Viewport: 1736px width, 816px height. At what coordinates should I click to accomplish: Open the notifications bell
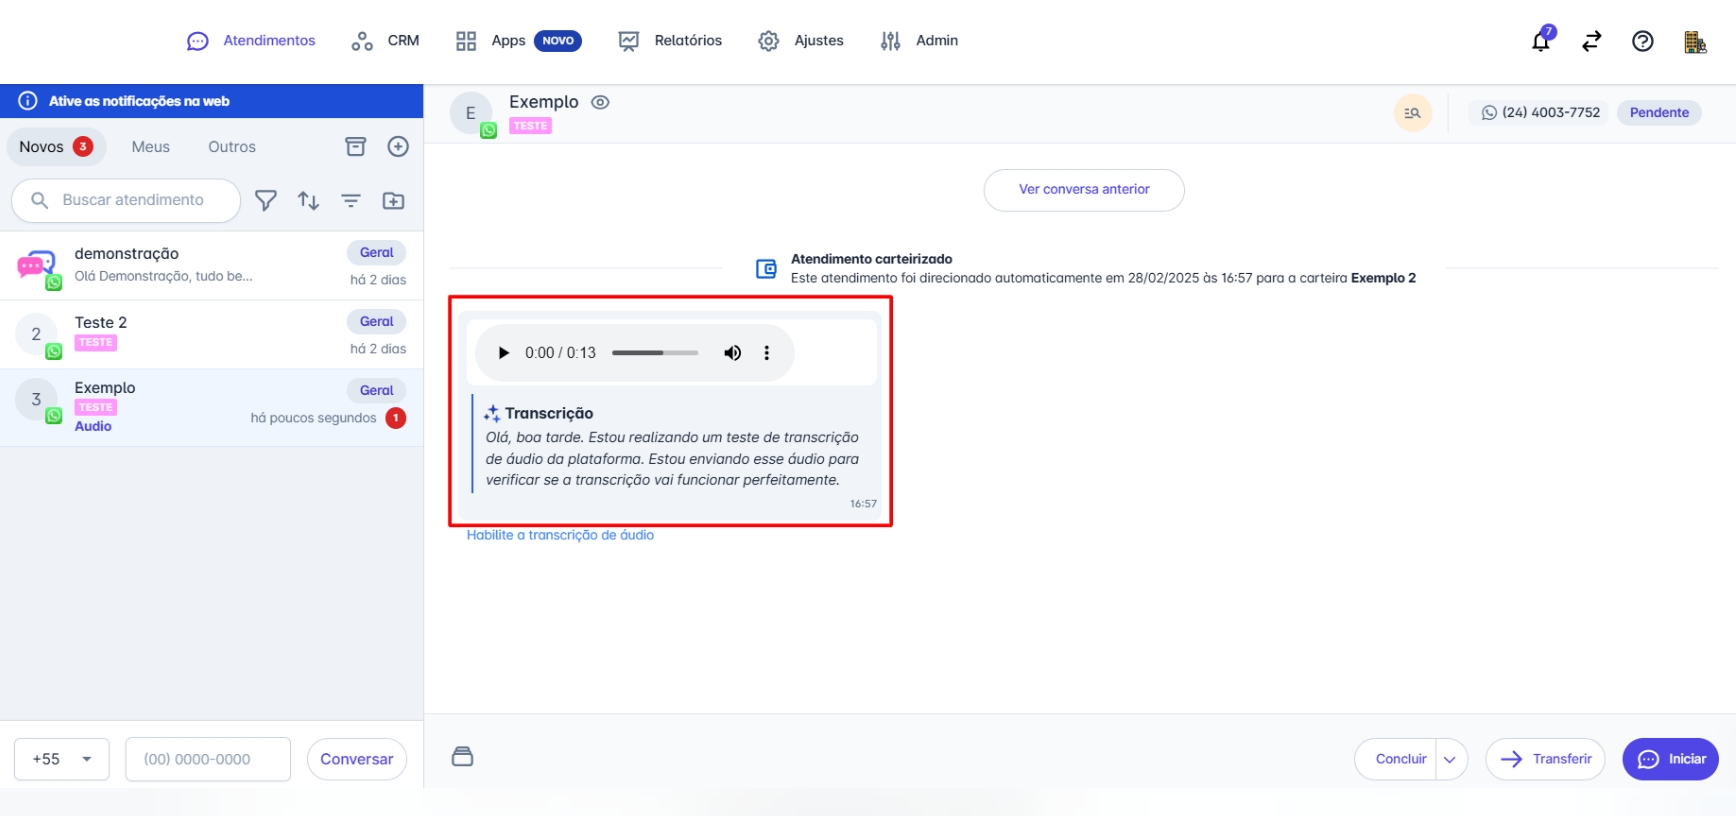coord(1541,41)
